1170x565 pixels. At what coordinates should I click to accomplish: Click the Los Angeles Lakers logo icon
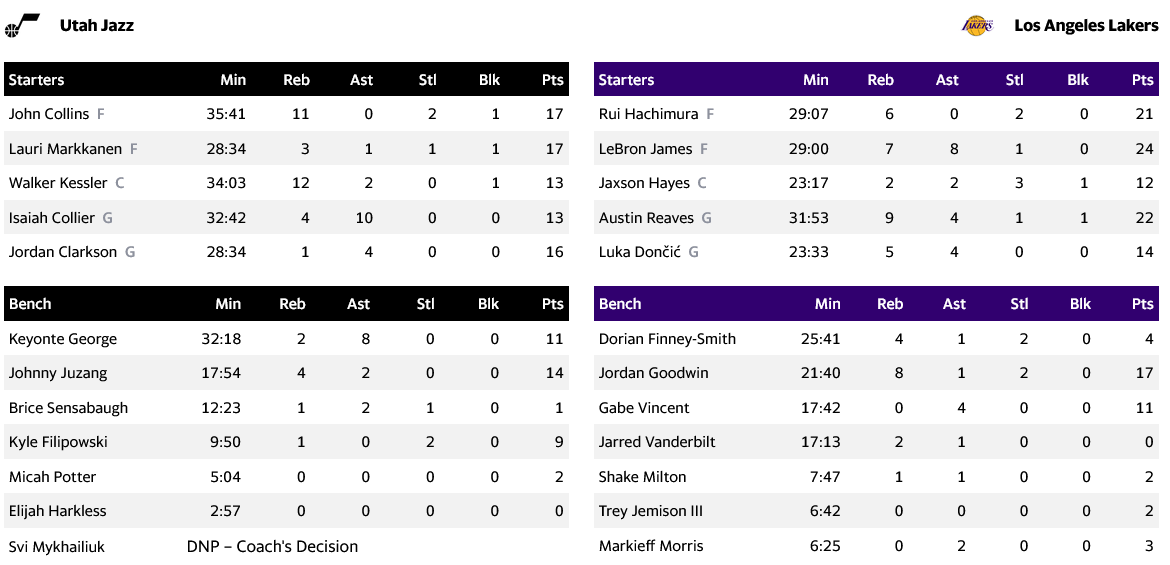pos(976,25)
